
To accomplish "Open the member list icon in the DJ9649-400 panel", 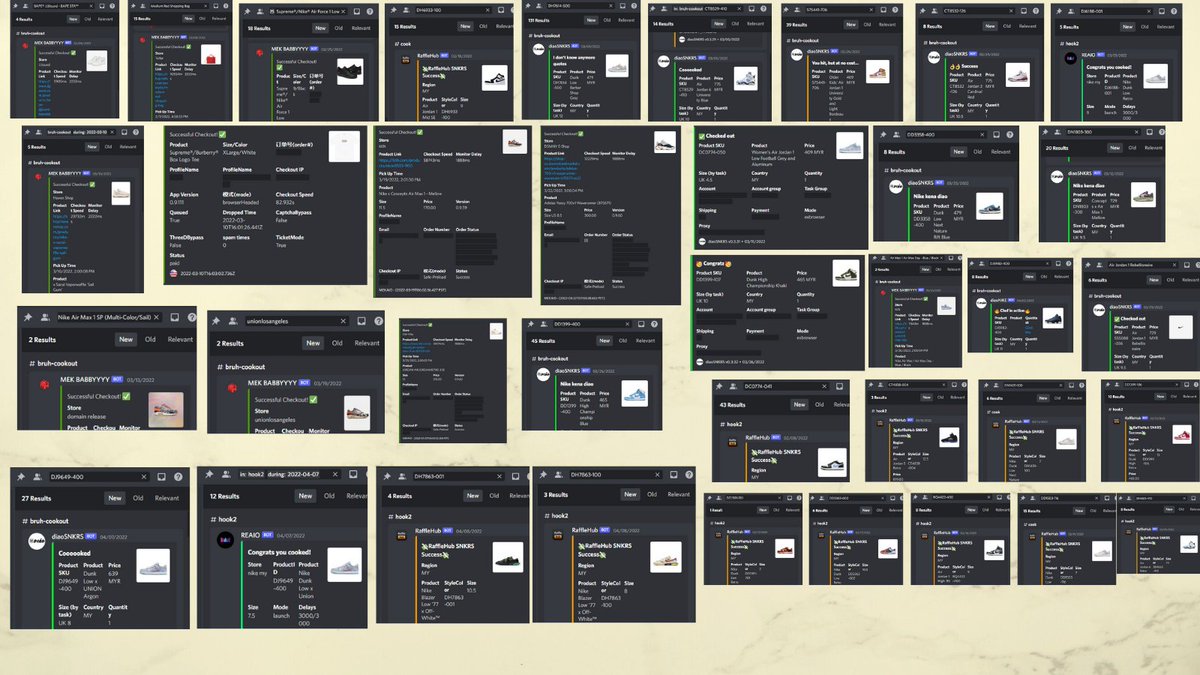I will [37, 477].
